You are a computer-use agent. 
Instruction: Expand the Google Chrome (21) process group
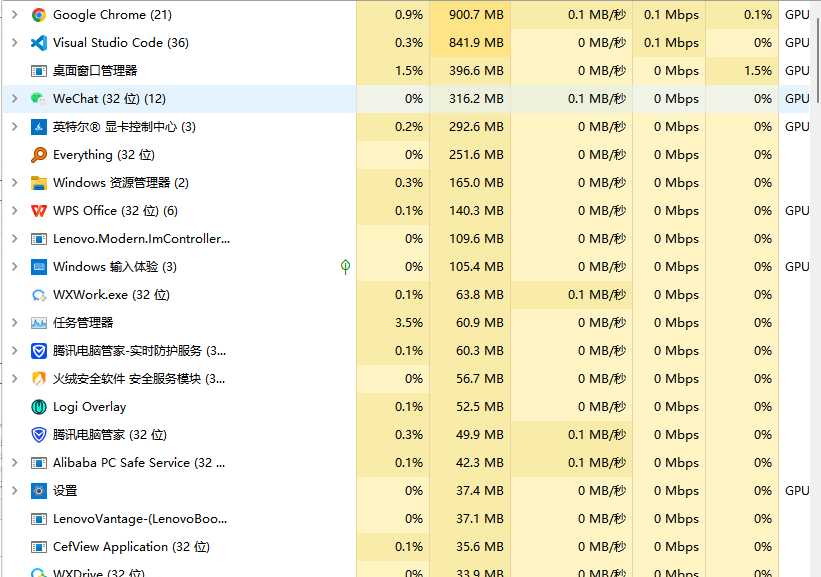[15, 15]
